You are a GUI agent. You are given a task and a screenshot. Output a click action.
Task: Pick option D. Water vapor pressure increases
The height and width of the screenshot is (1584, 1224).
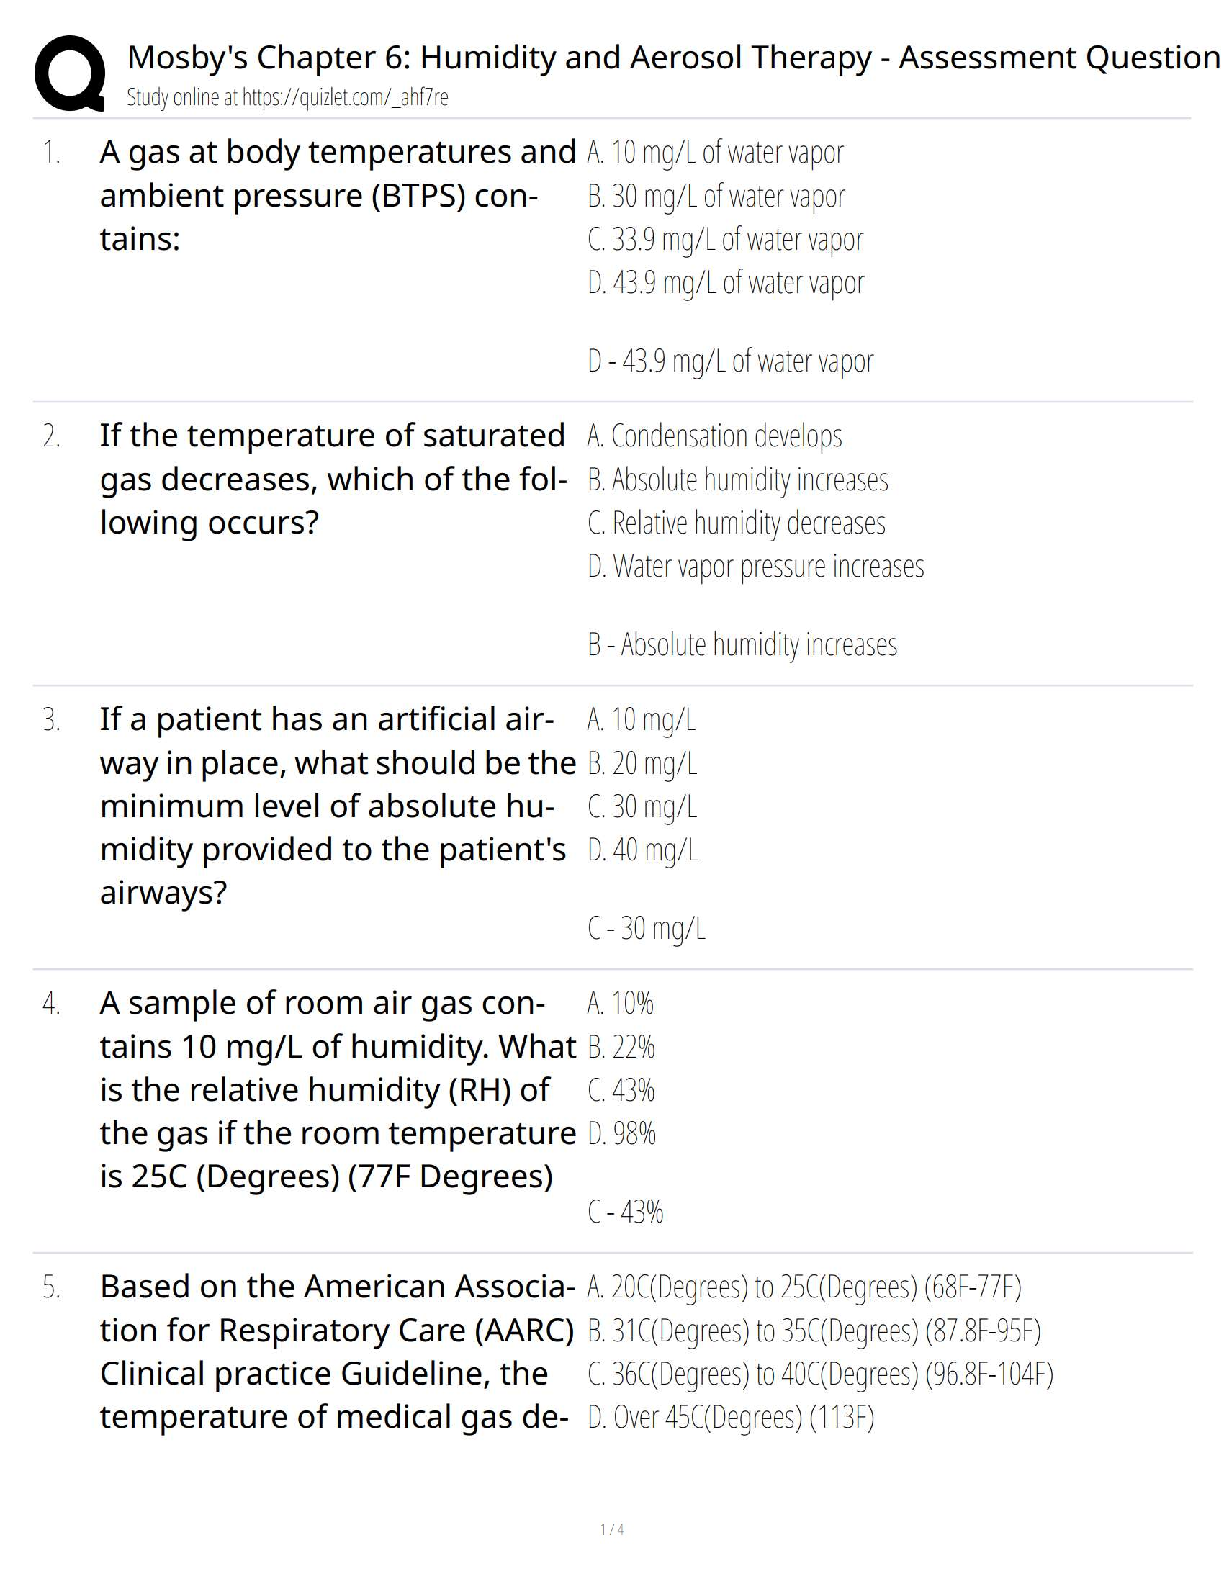point(755,567)
